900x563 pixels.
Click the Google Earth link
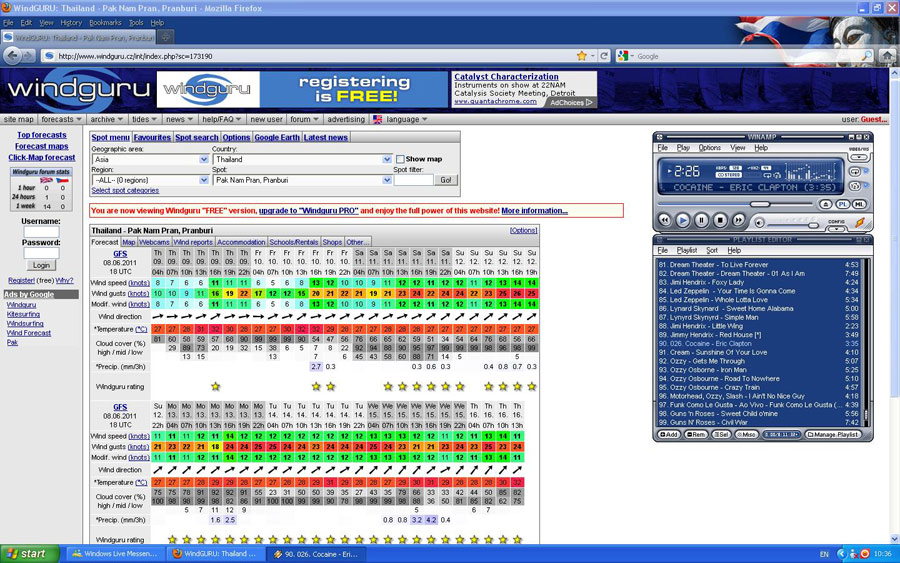[277, 137]
